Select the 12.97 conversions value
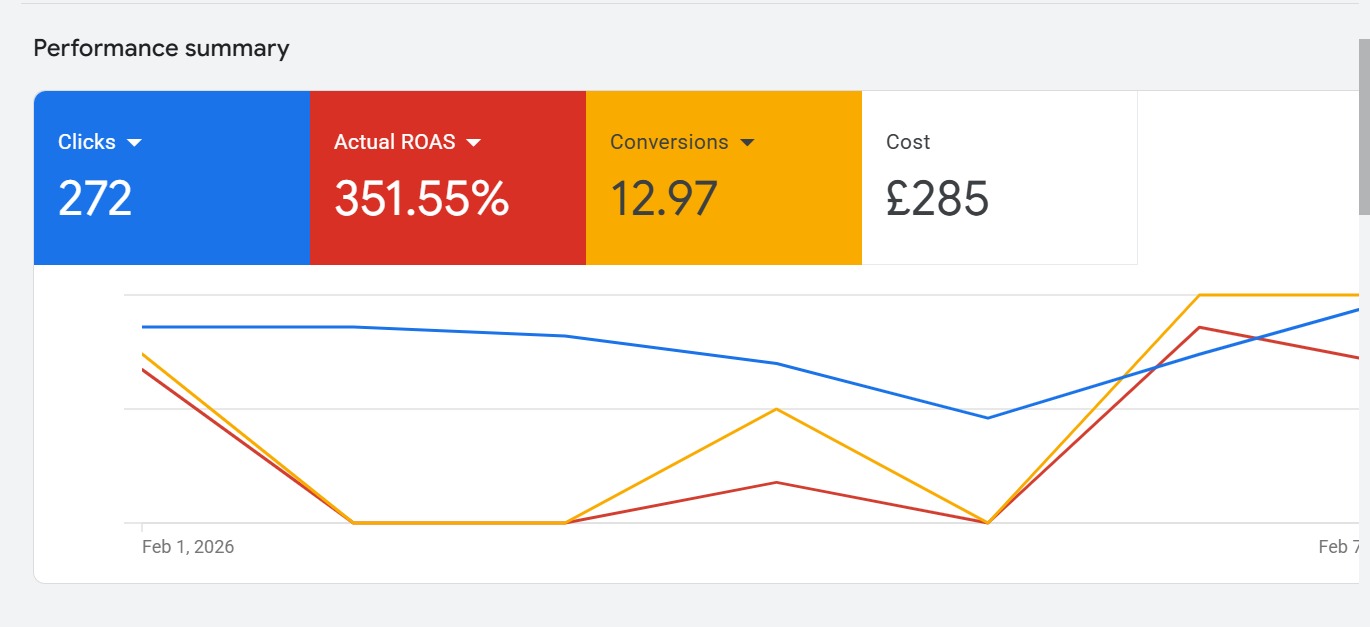This screenshot has width=1370, height=627. 664,198
